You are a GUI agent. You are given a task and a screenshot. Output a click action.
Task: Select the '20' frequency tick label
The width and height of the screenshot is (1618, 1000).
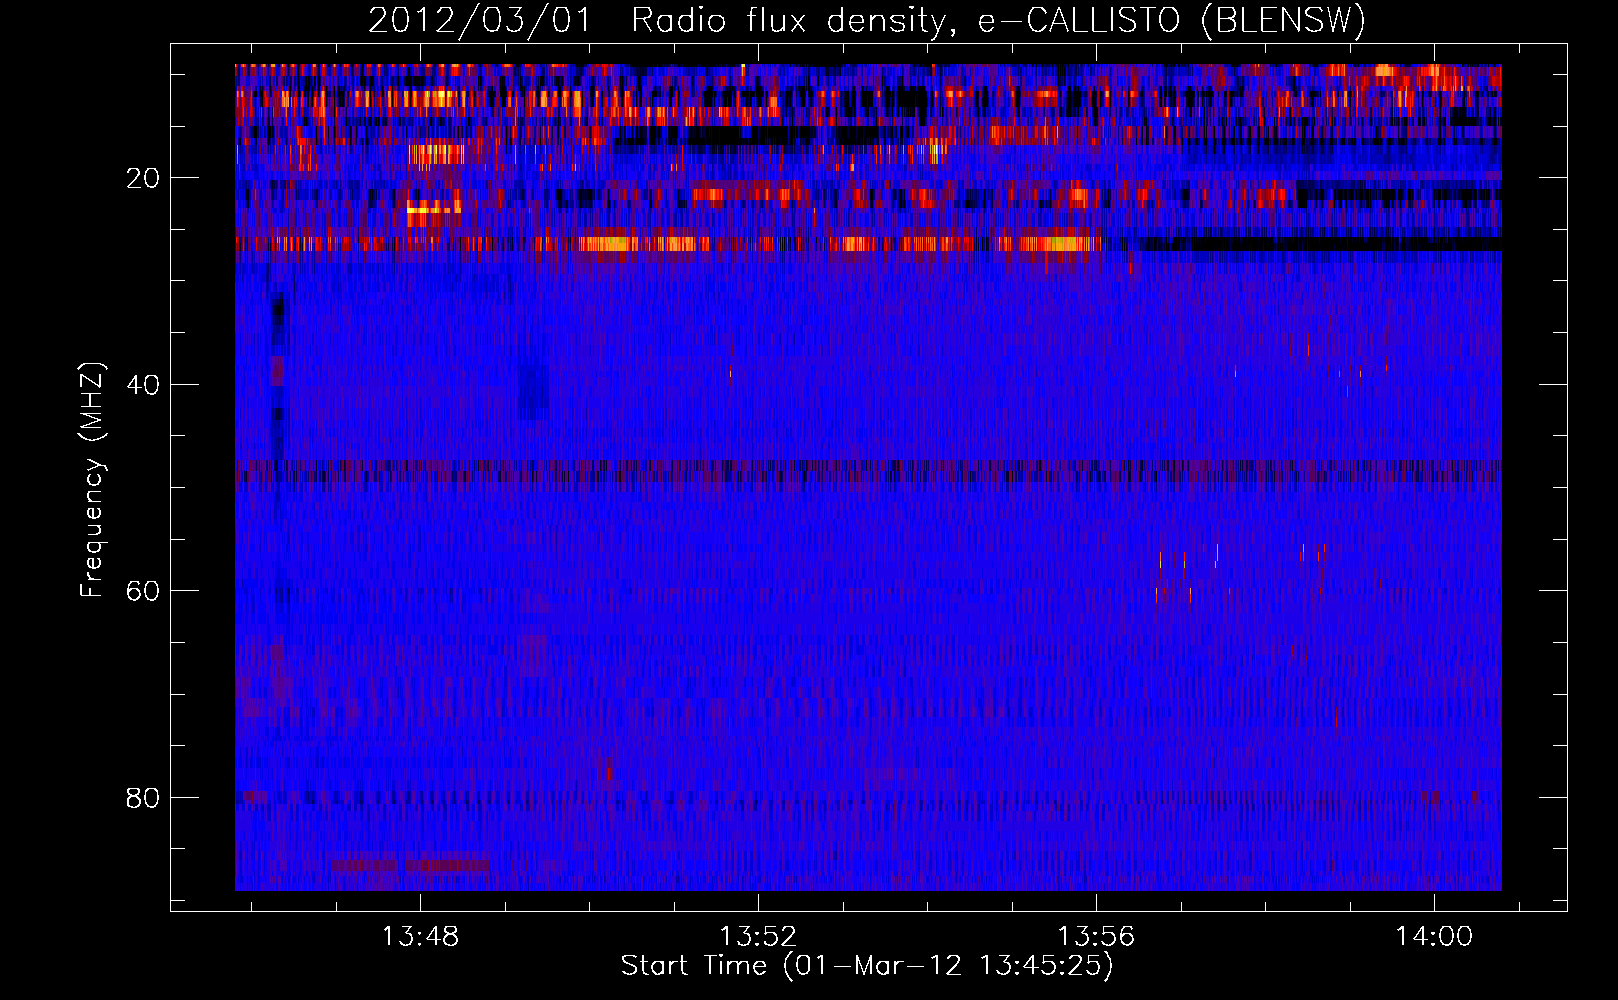[143, 178]
